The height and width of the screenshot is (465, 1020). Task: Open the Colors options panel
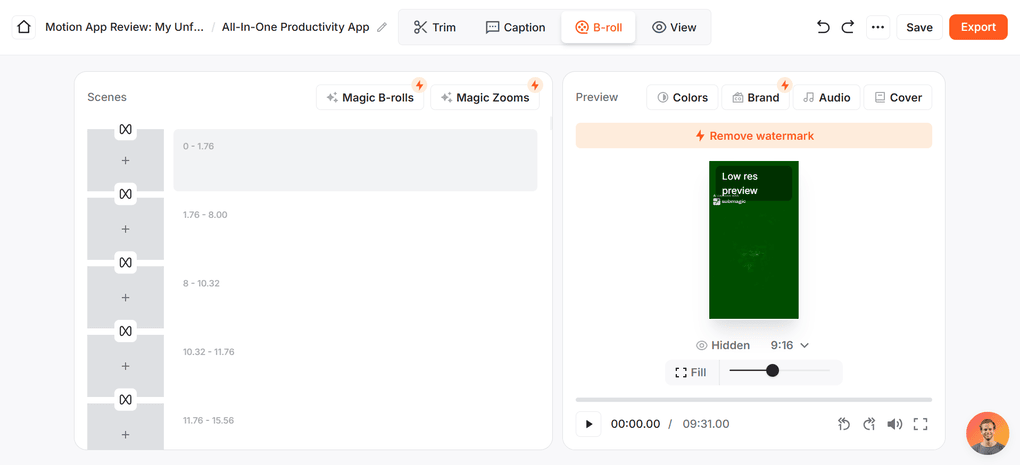pyautogui.click(x=682, y=97)
